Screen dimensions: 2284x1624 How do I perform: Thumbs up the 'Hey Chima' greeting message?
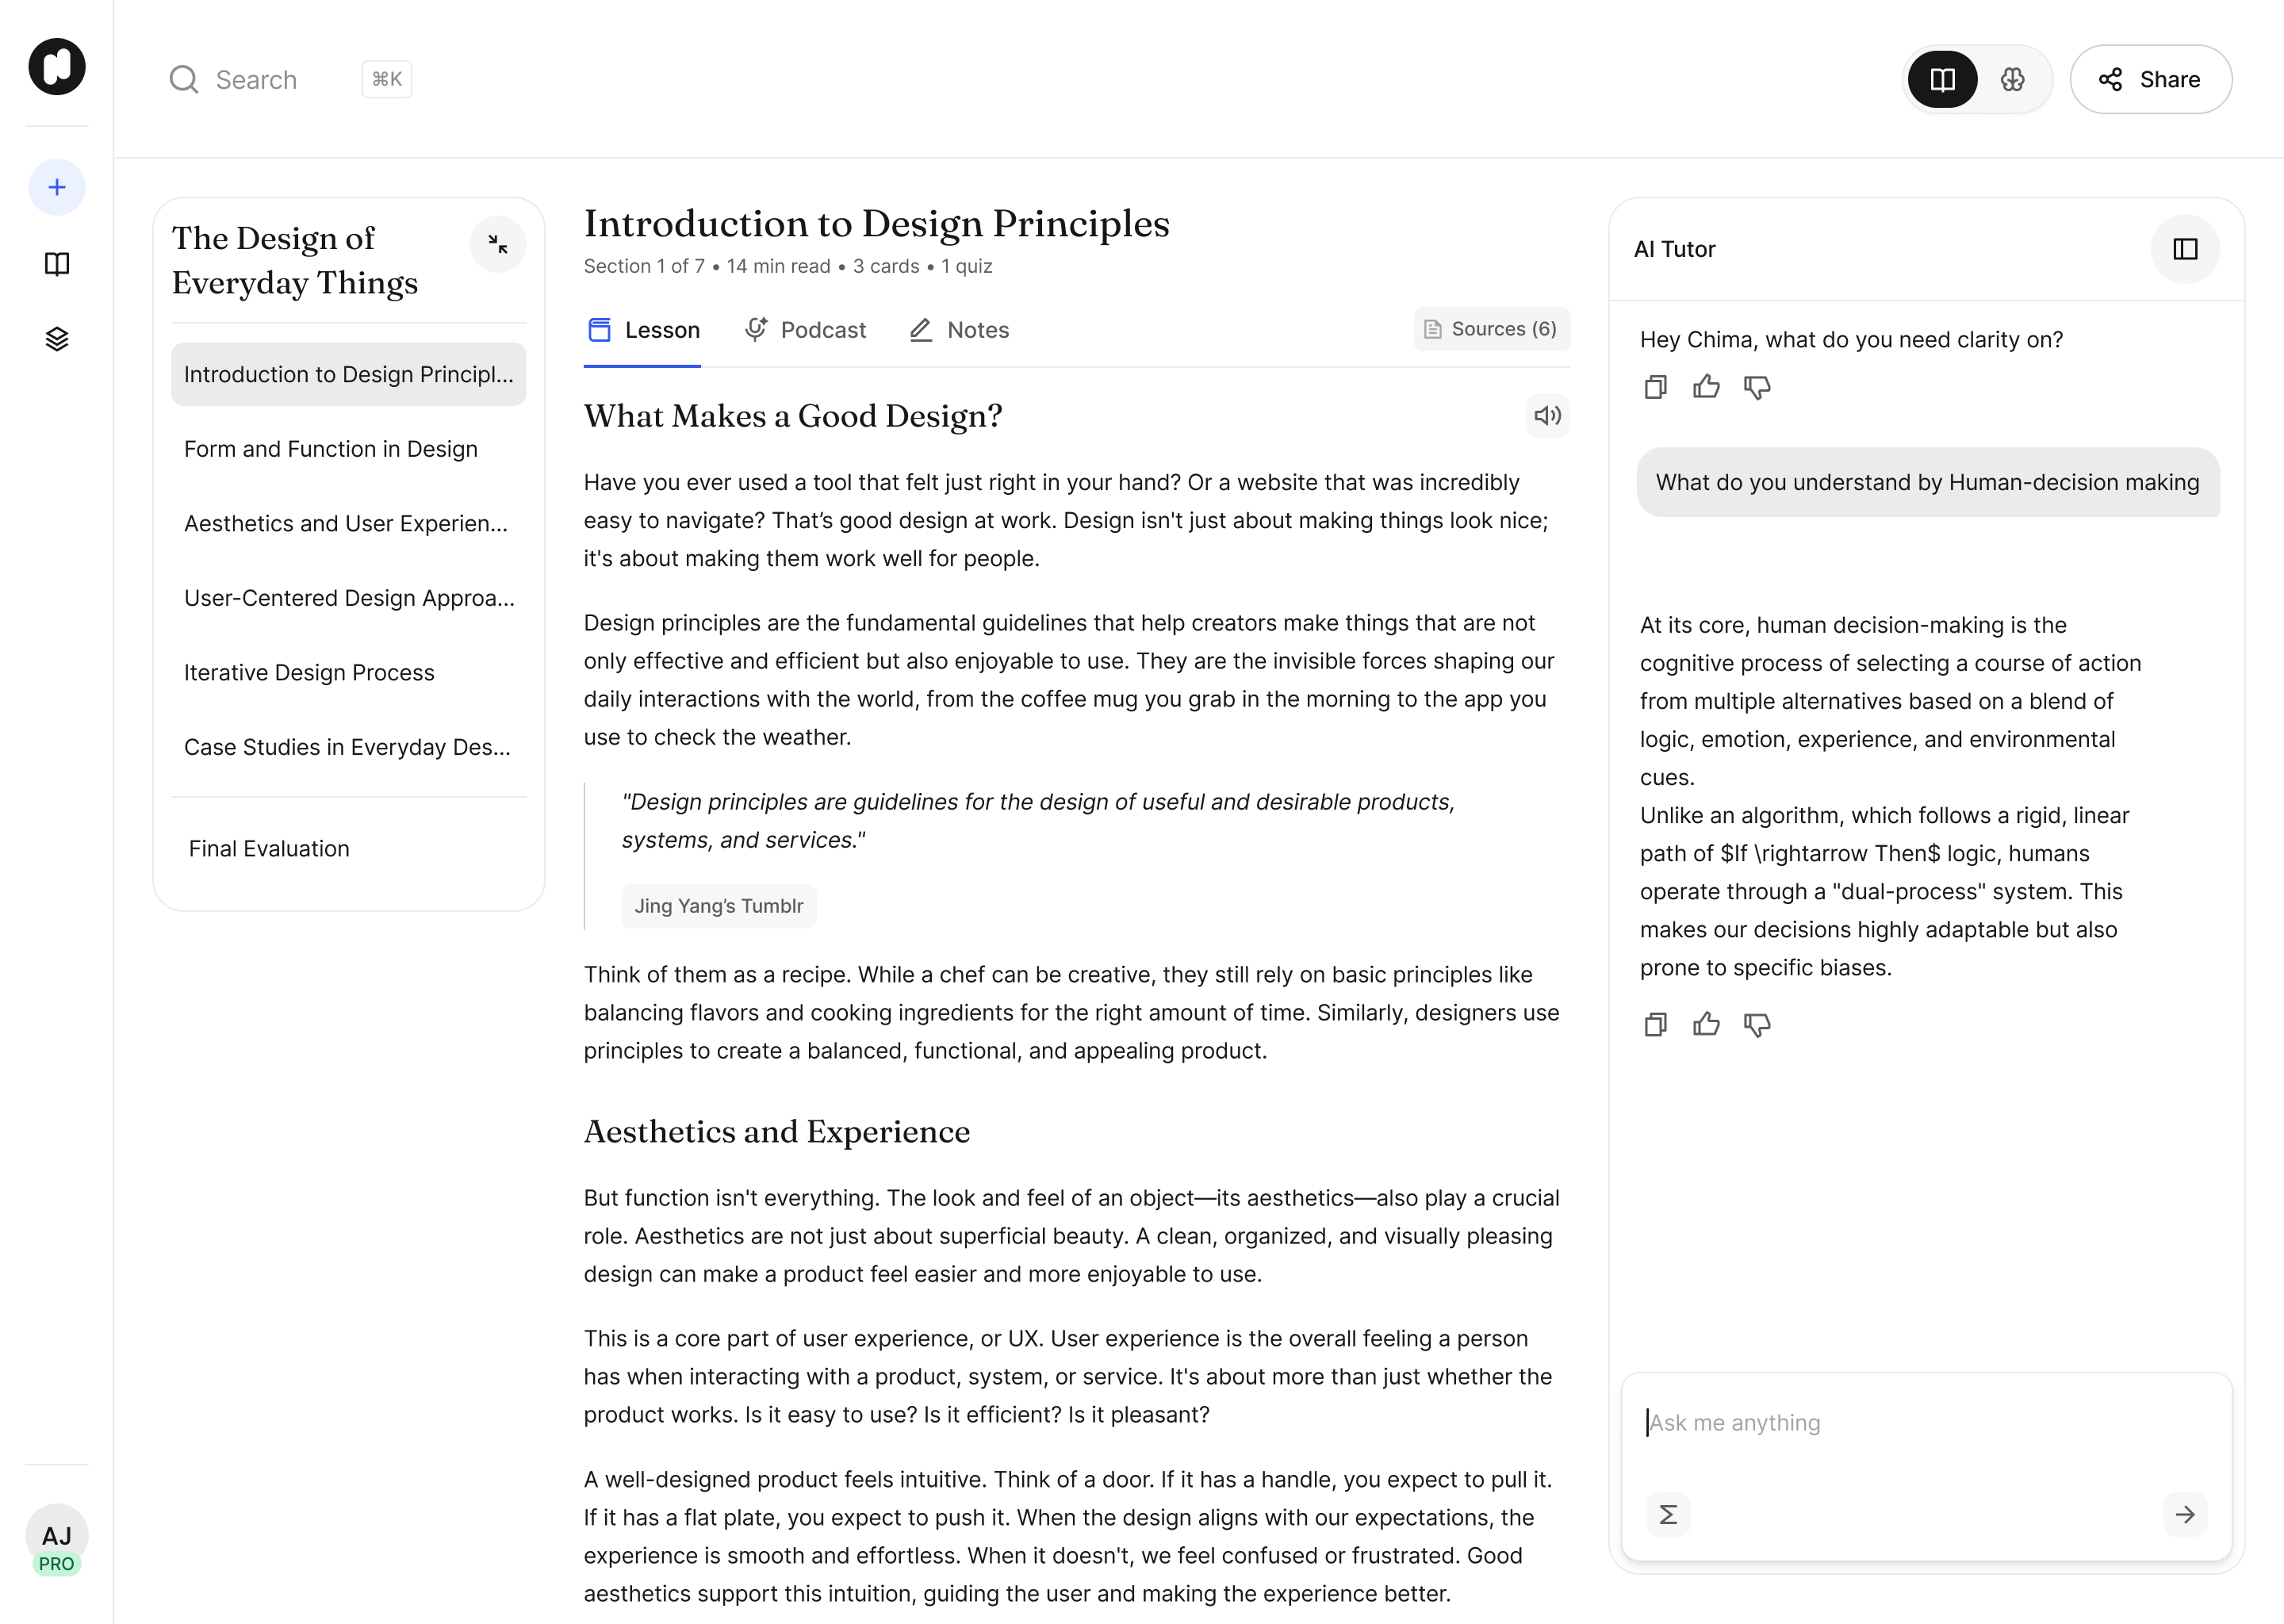tap(1707, 387)
